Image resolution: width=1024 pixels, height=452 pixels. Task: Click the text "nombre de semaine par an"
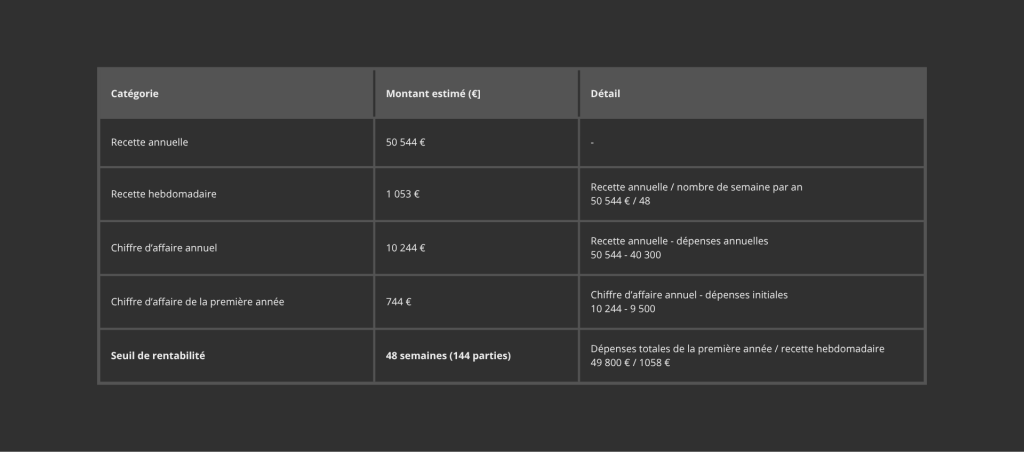pos(739,187)
